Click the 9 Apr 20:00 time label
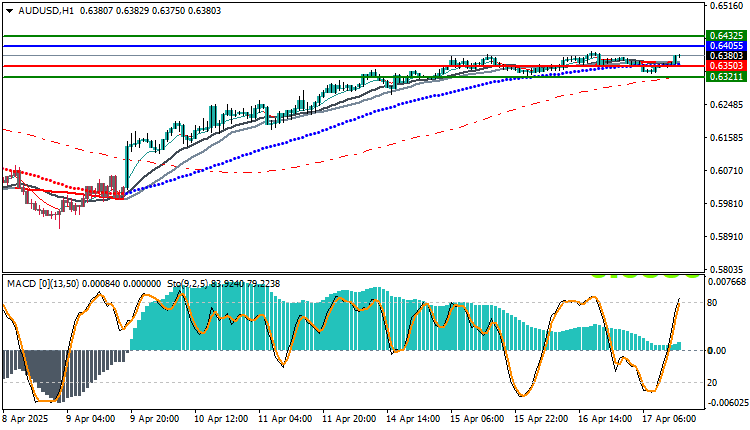750x430 pixels. 154,419
